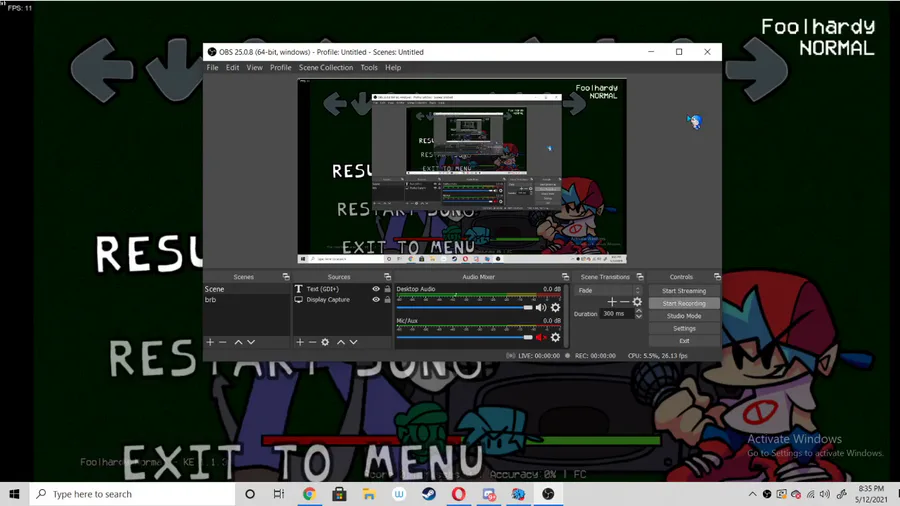Move scene up in Scenes list
Viewport: 900px width, 506px height.
[x=238, y=342]
